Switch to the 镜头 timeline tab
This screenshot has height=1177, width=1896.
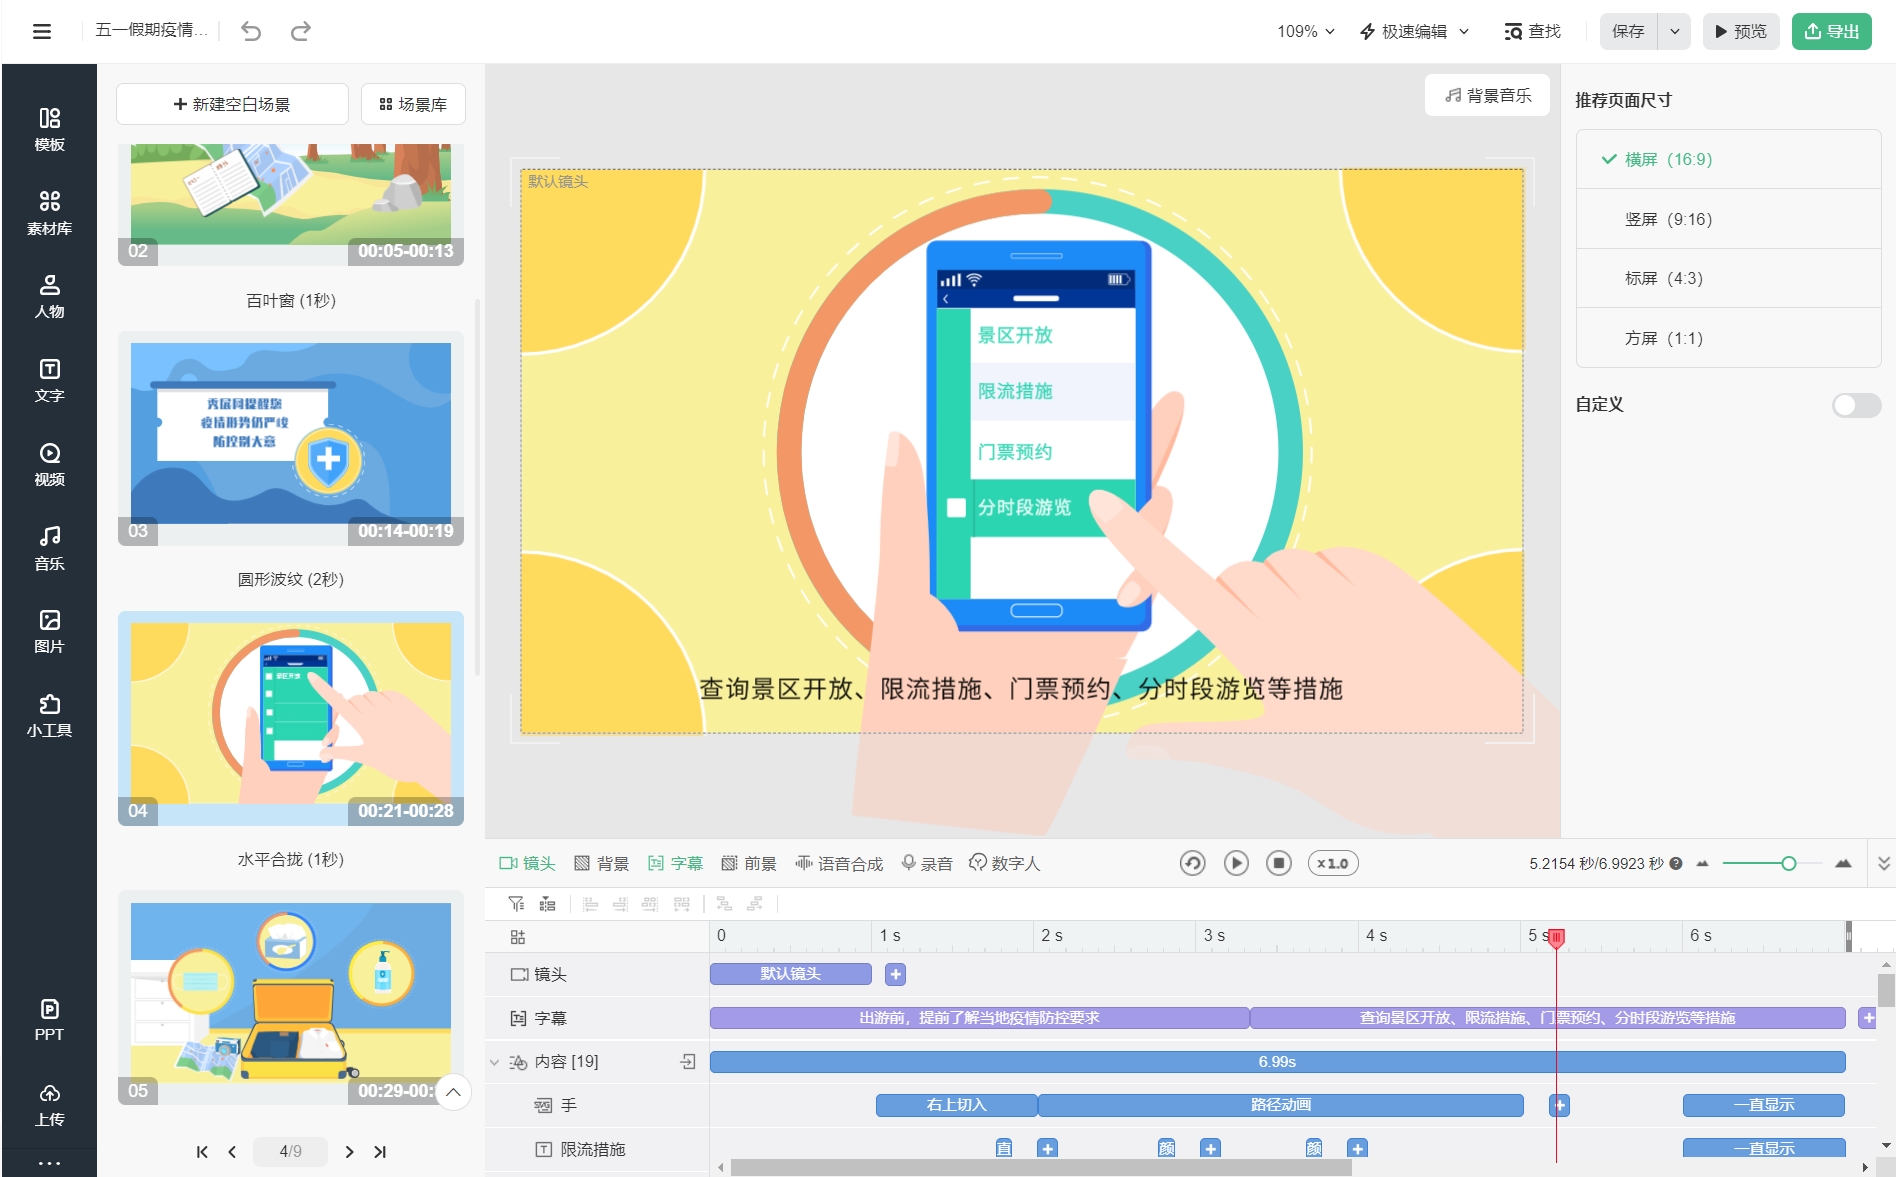click(x=527, y=863)
